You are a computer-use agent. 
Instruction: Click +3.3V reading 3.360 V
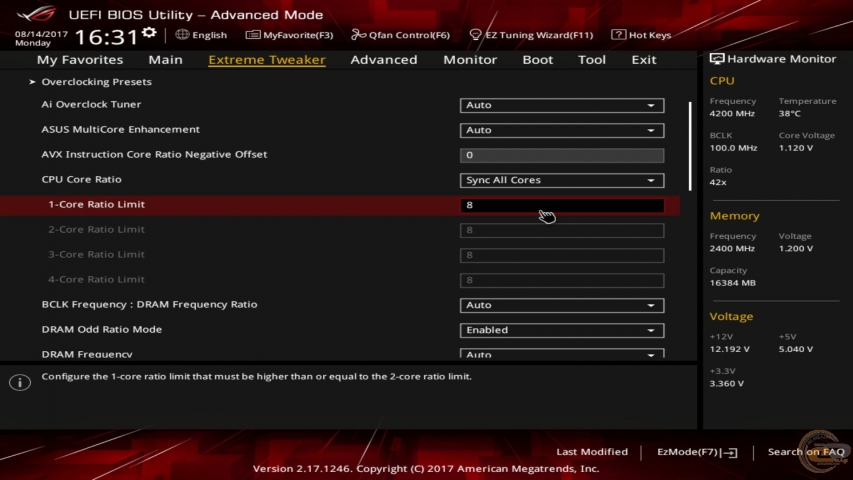(x=726, y=384)
